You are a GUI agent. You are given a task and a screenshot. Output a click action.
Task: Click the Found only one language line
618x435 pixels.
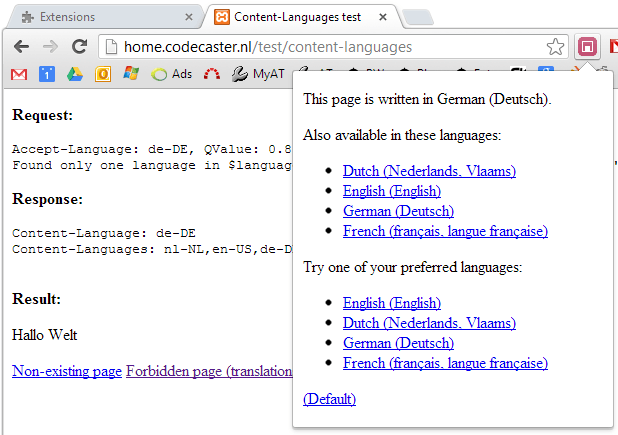click(x=152, y=165)
